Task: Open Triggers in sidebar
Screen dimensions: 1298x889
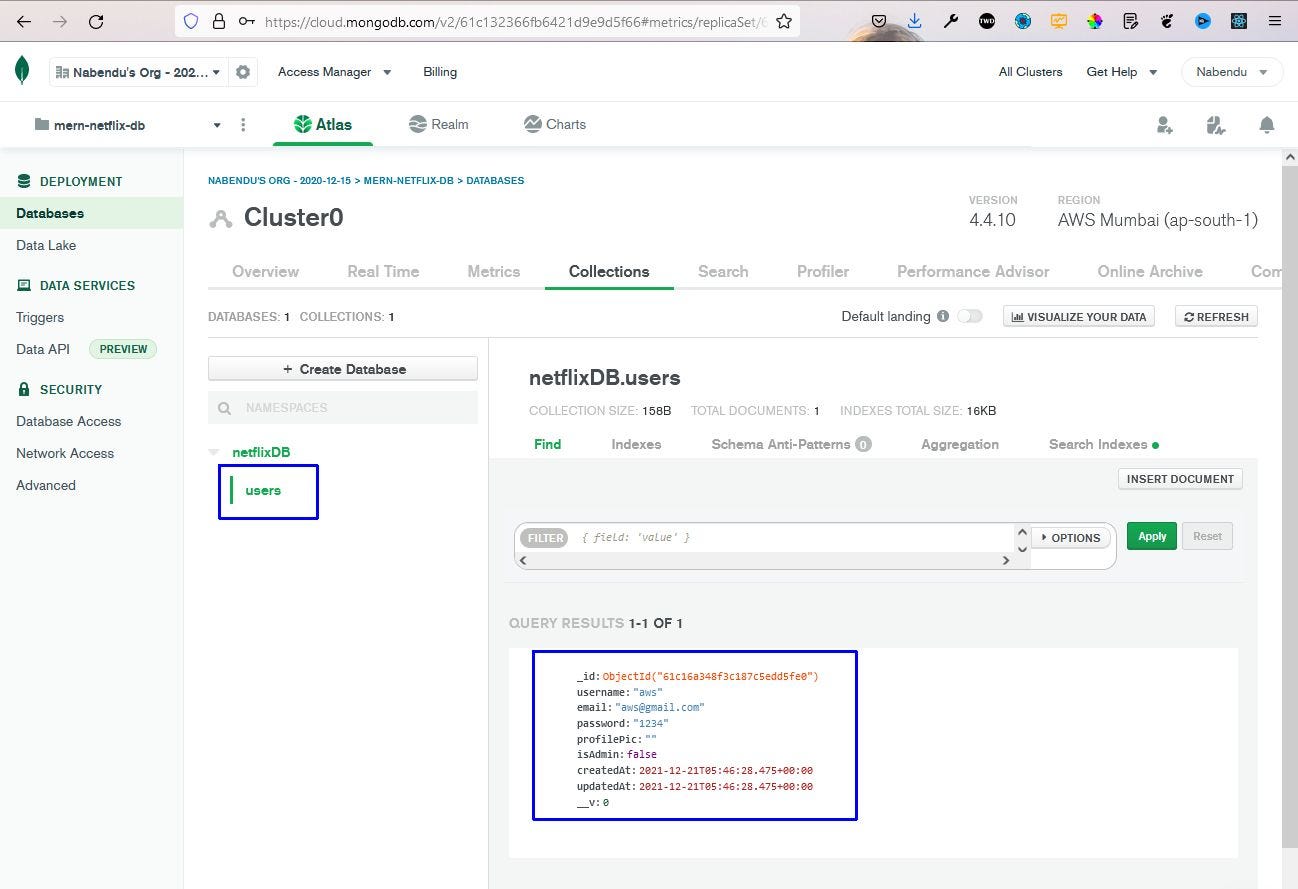Action: point(40,317)
